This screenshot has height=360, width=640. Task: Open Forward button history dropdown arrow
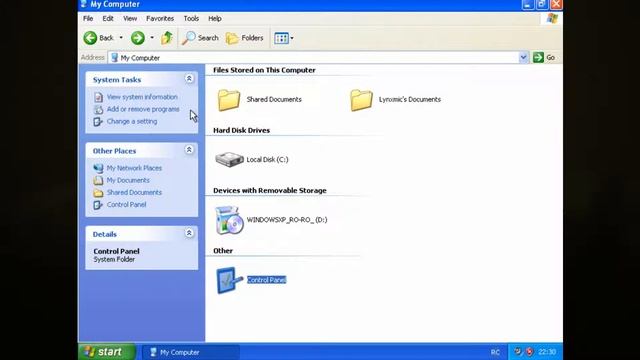[152, 38]
